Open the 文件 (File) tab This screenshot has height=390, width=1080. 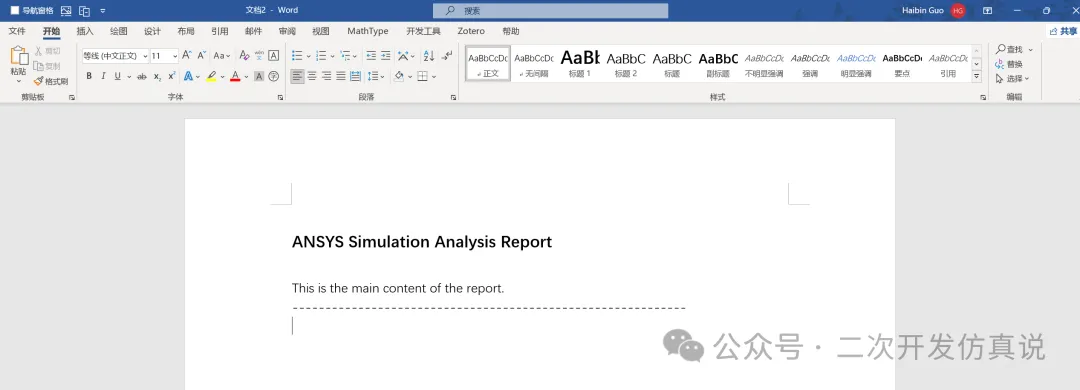[x=17, y=31]
